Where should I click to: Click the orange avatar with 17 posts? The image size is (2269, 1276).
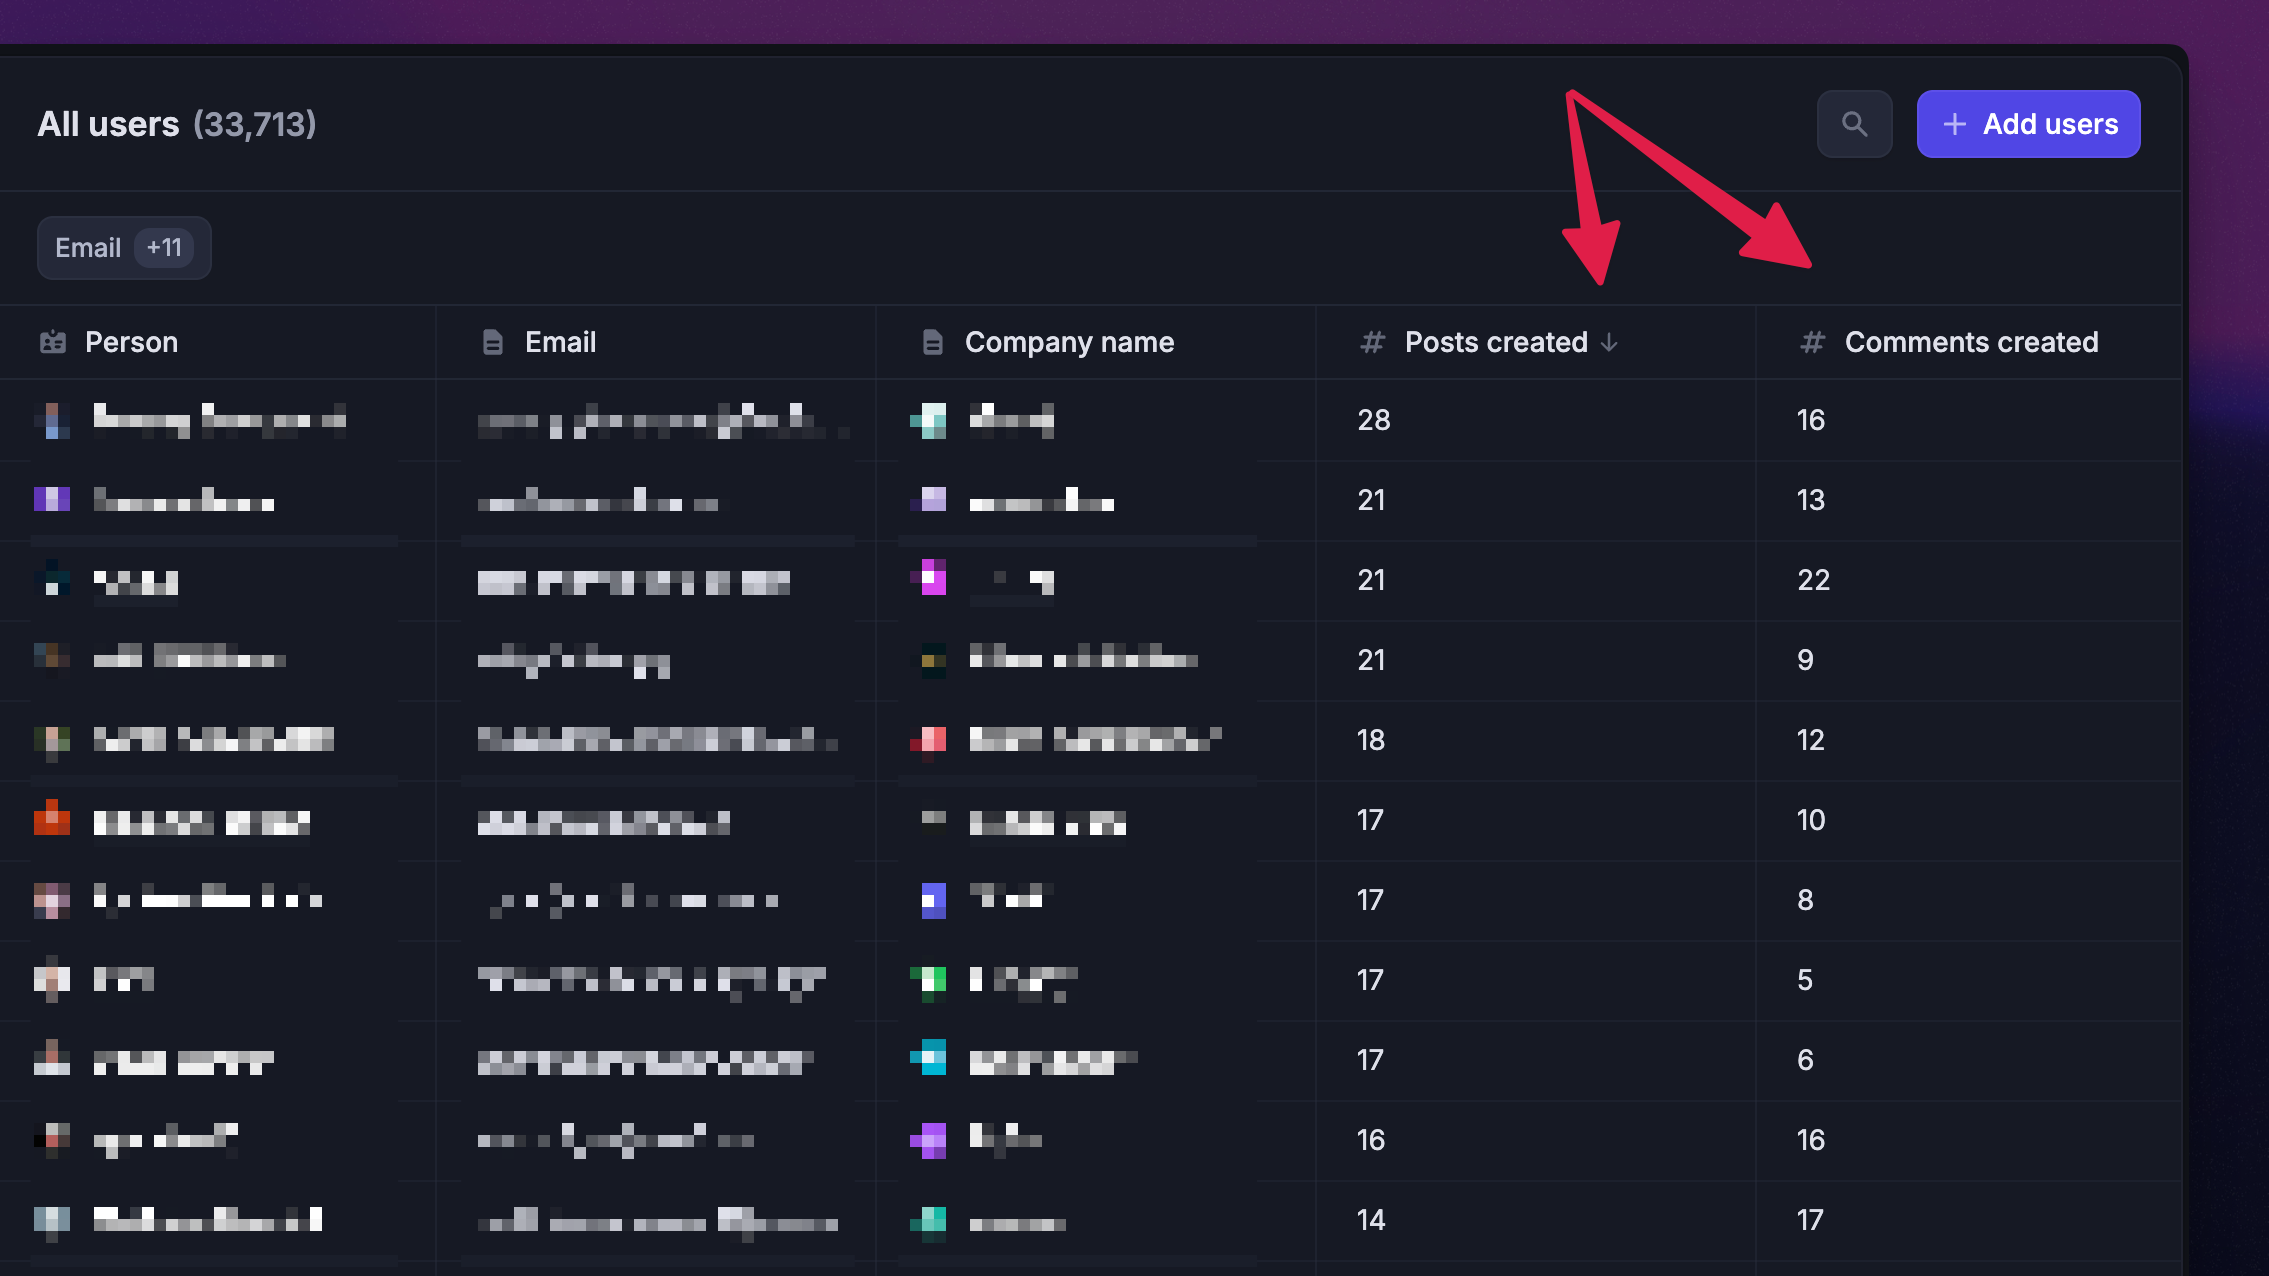52,820
